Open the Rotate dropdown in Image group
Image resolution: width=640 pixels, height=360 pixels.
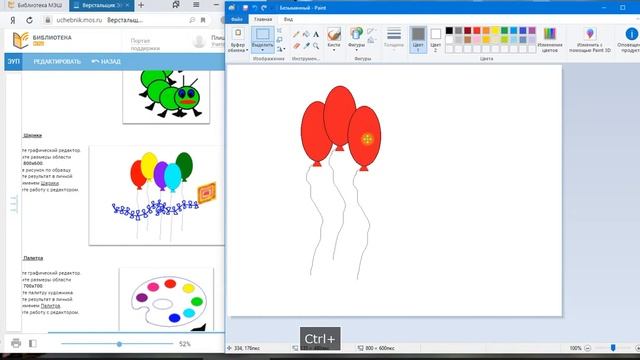point(281,49)
